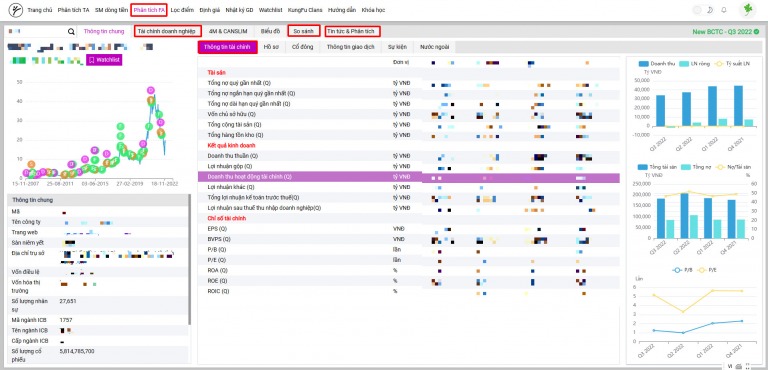Click the scrollbar of the Thông tin chung panel

pos(190,260)
